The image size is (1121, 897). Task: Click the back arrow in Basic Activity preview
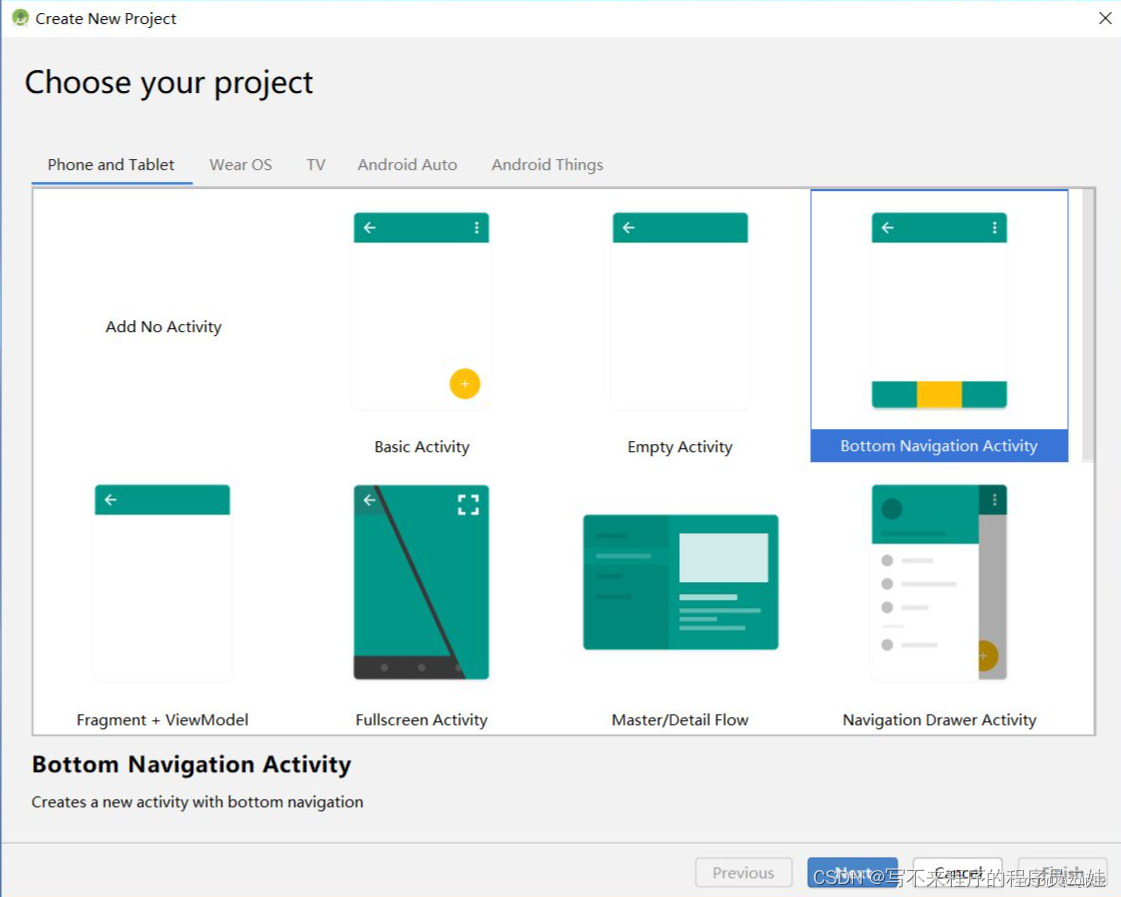[370, 227]
